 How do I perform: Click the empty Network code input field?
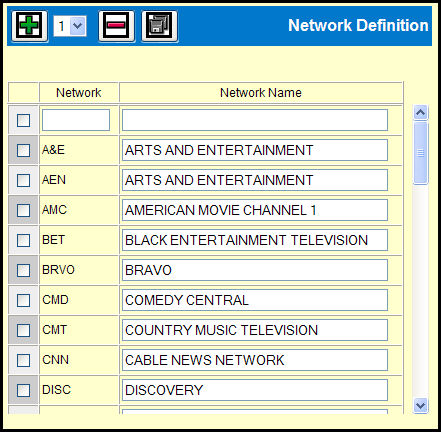(76, 120)
